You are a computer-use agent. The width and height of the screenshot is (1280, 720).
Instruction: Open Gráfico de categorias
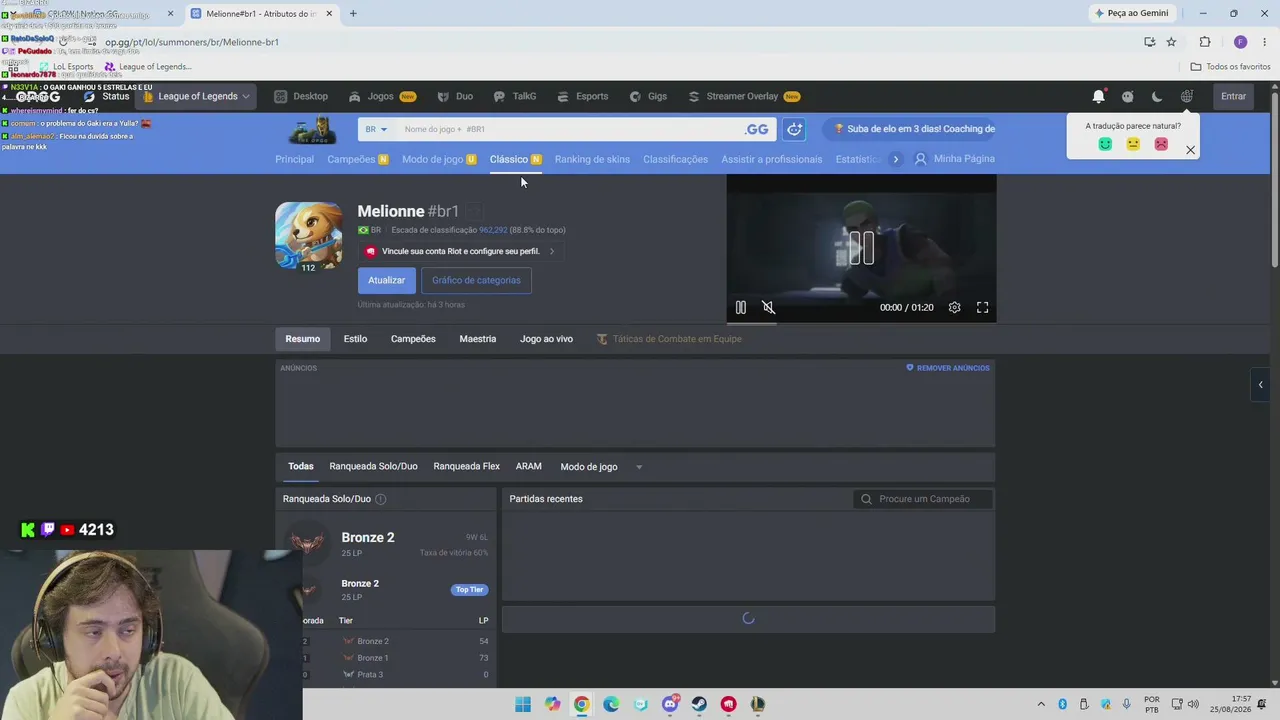(x=476, y=280)
